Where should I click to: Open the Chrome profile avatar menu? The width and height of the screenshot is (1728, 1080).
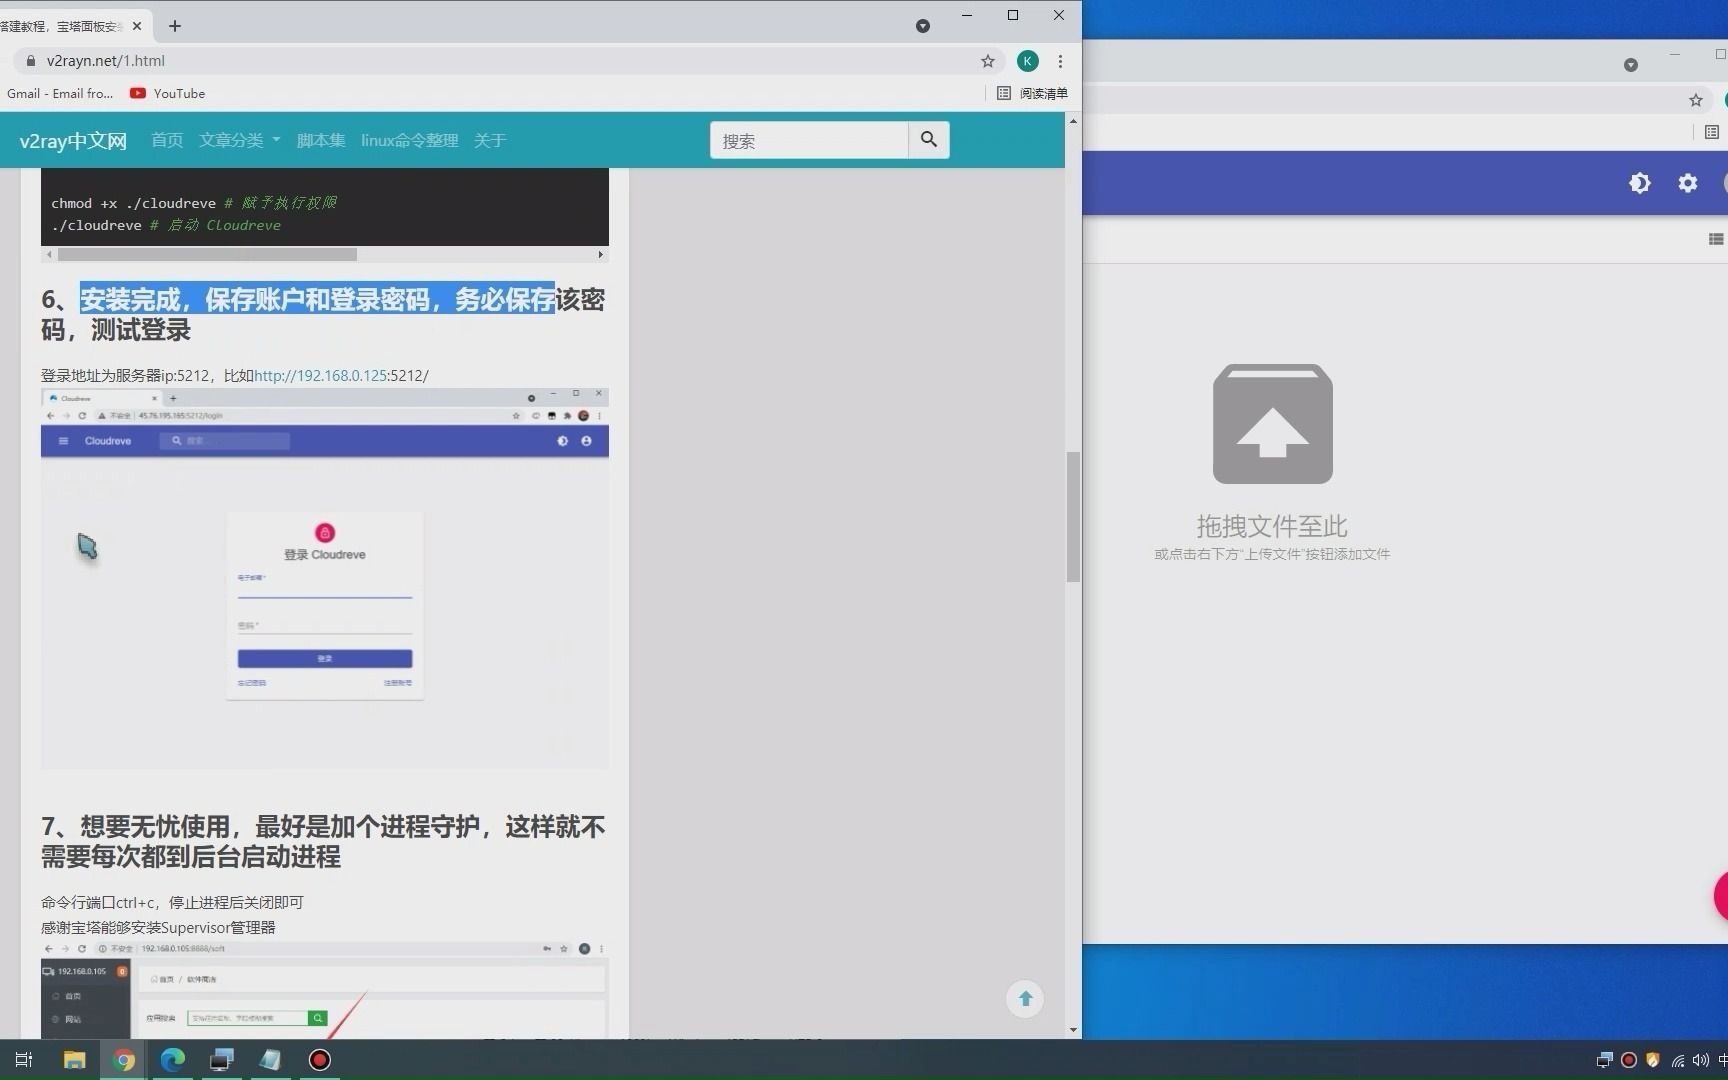coord(1027,61)
